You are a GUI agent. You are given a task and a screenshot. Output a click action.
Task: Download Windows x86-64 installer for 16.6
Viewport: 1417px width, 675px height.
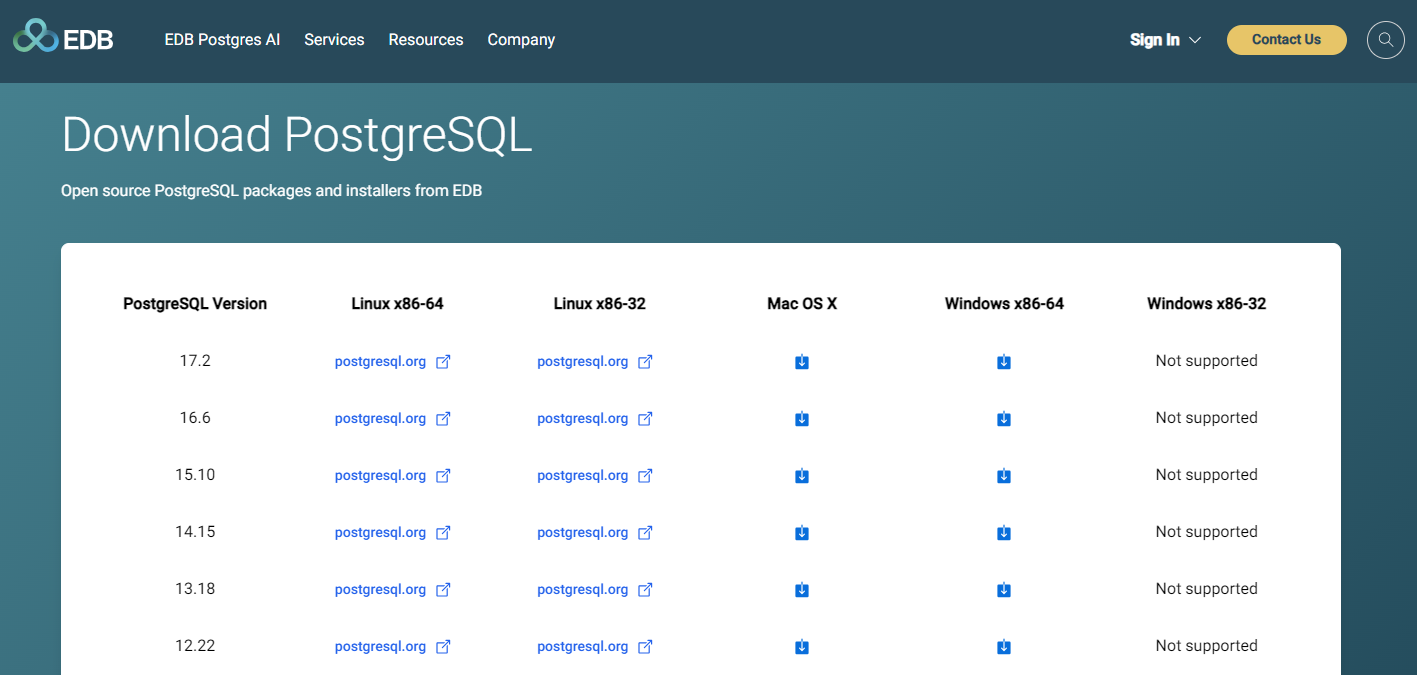[x=1004, y=419]
